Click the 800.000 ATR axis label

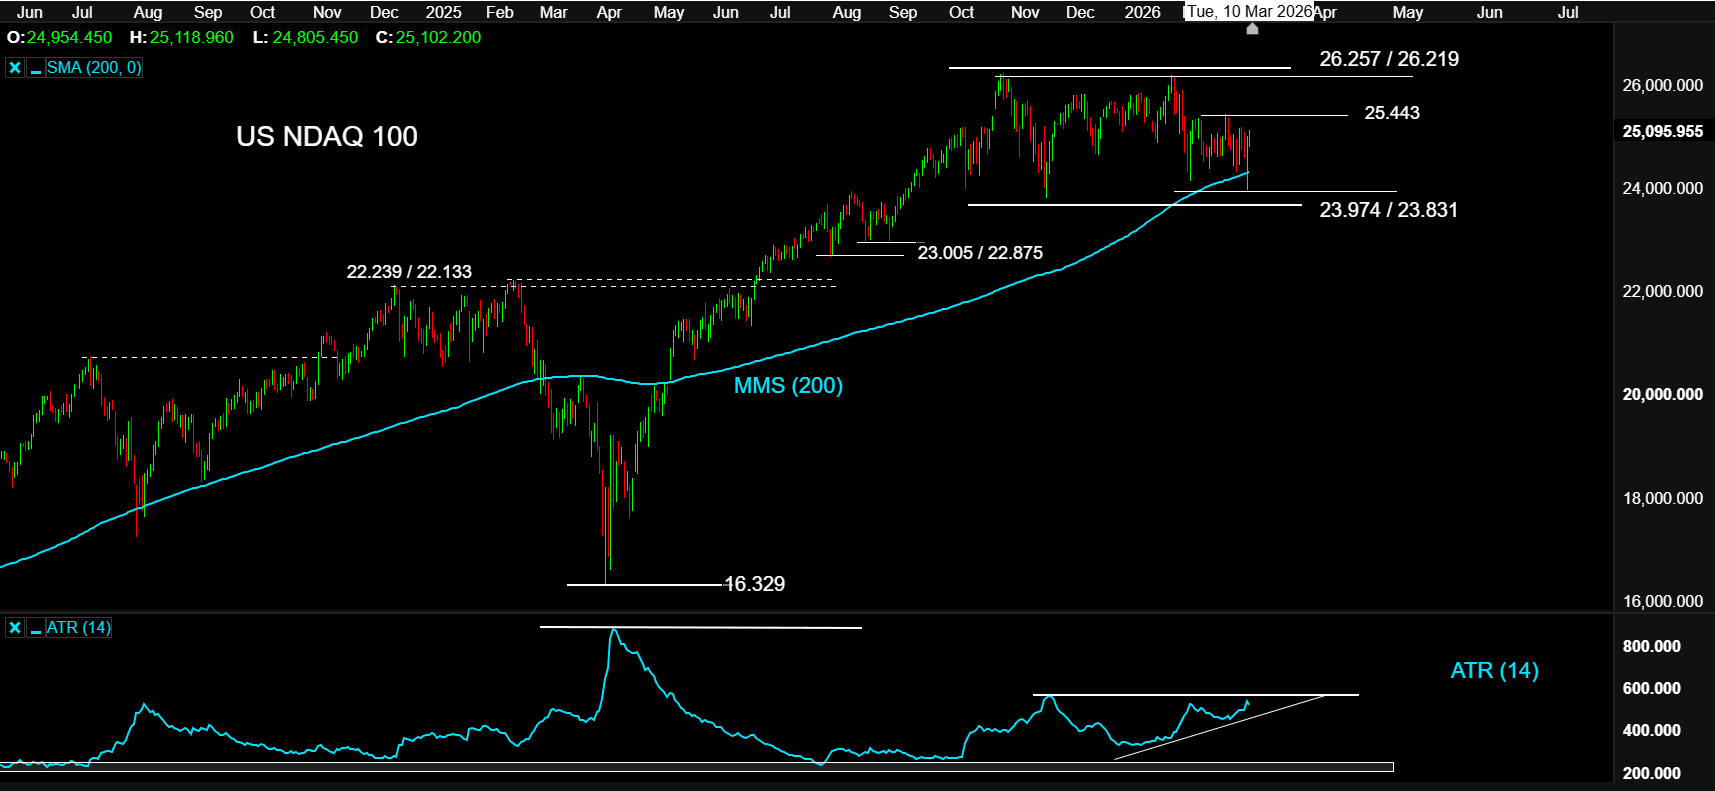(x=1652, y=646)
